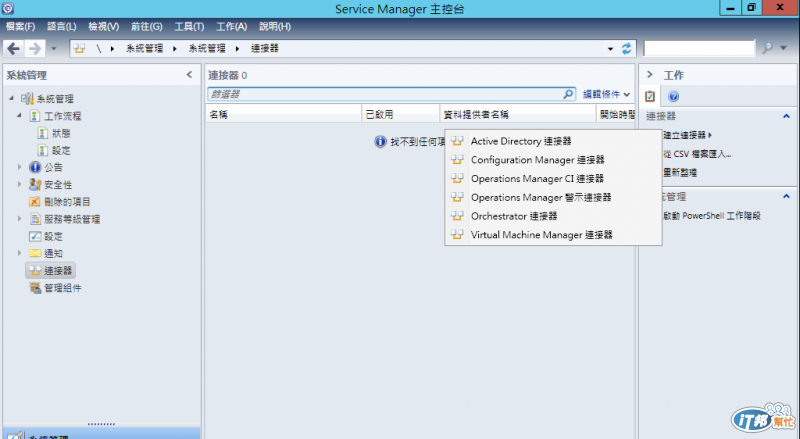The height and width of the screenshot is (439, 800).
Task: Open the 工作(A) menu
Action: pos(232,27)
